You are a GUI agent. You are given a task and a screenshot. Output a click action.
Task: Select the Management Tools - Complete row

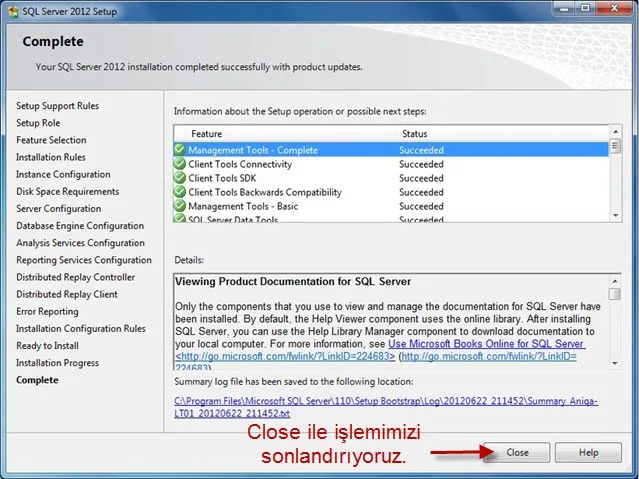point(391,150)
